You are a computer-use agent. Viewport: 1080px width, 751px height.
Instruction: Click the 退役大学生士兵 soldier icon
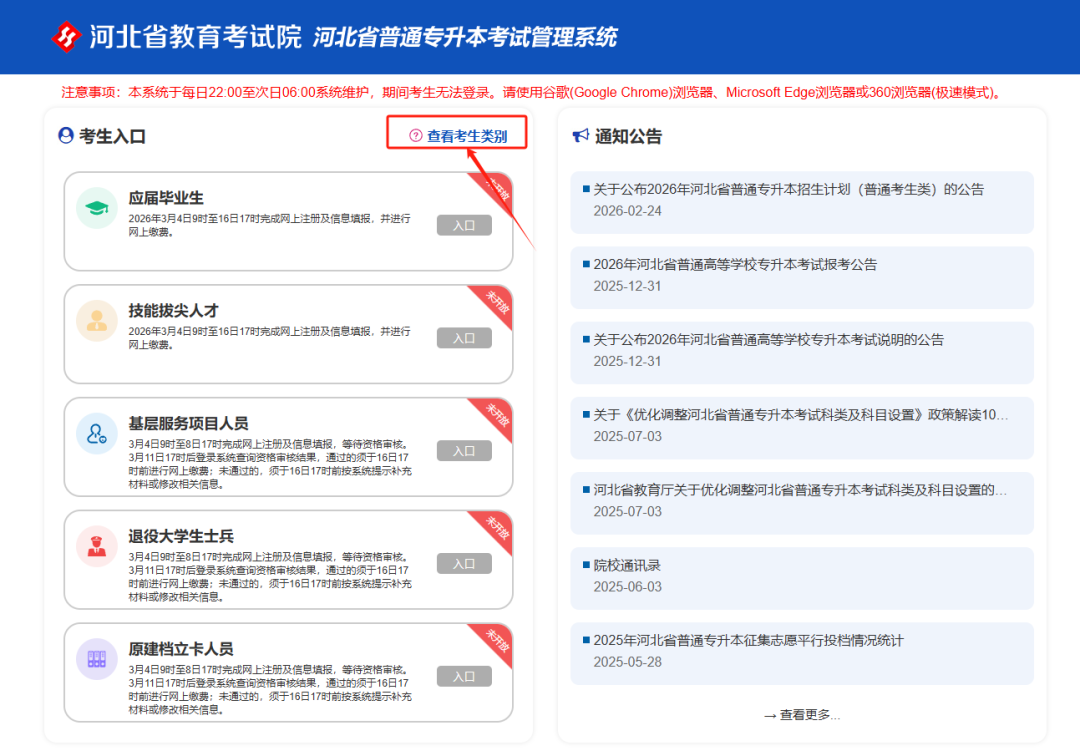[97, 546]
